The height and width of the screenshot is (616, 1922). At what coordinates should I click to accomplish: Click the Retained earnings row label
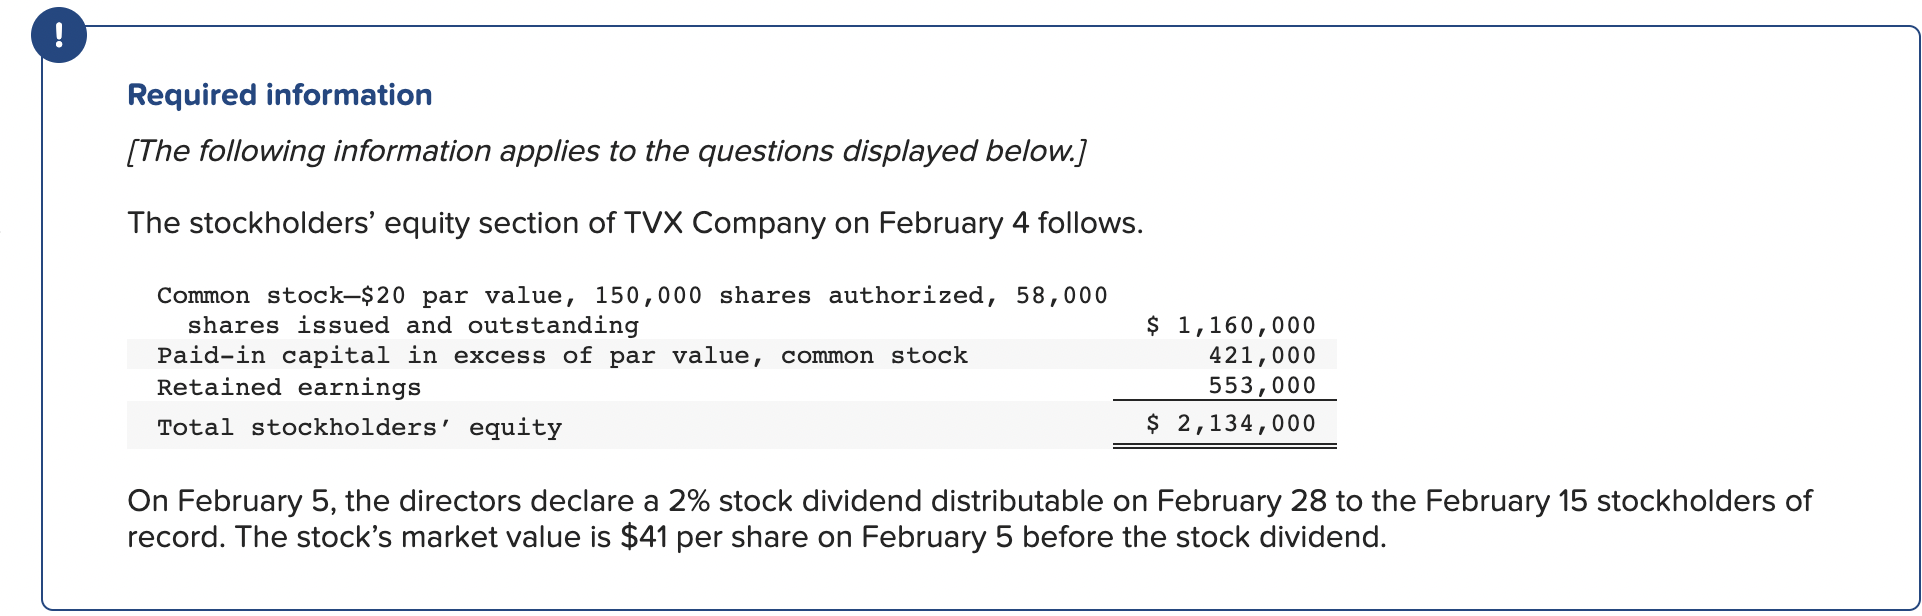coord(289,387)
